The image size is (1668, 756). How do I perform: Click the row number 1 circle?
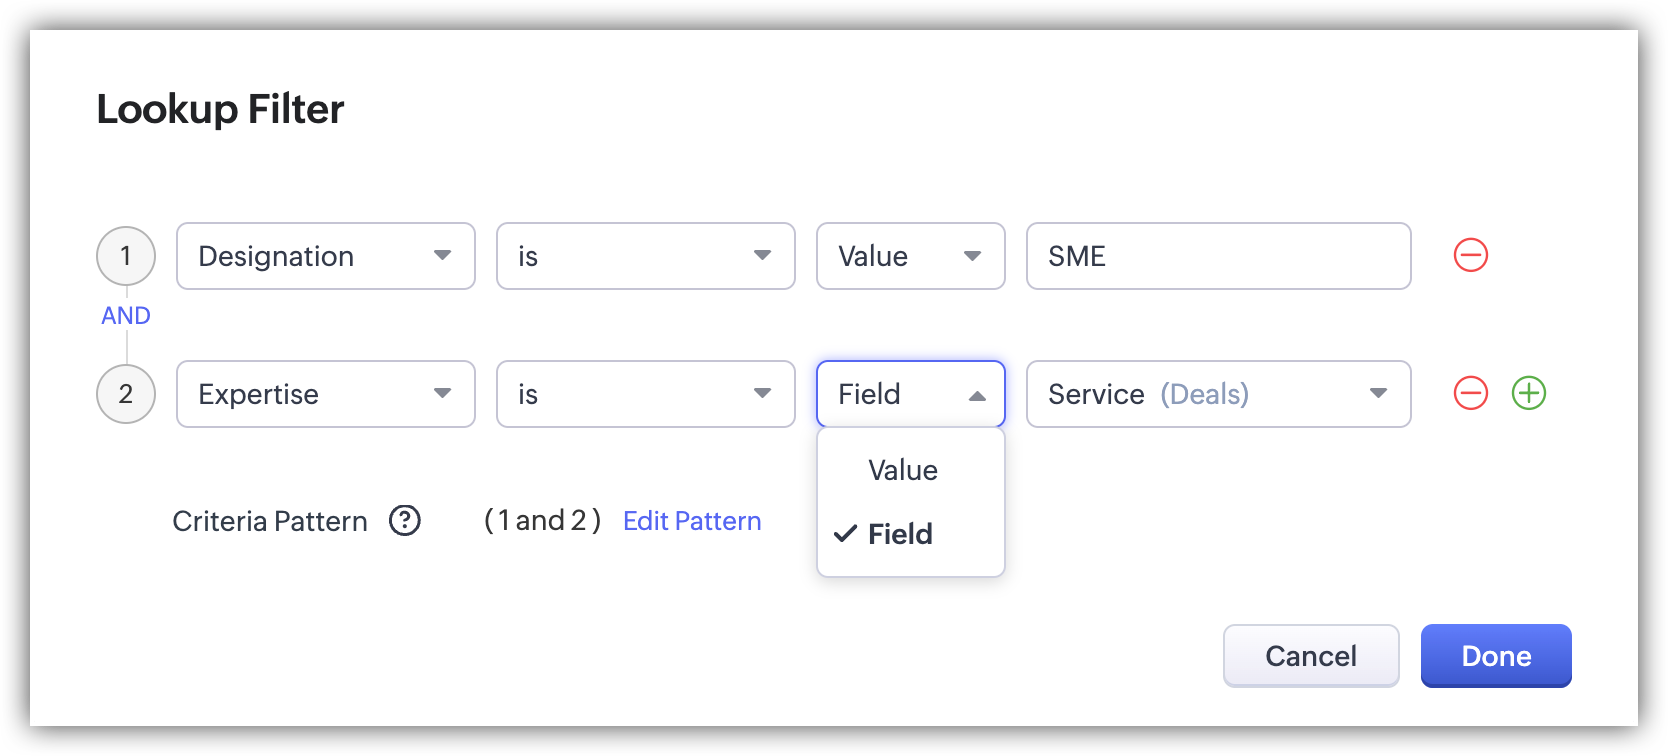pyautogui.click(x=126, y=256)
